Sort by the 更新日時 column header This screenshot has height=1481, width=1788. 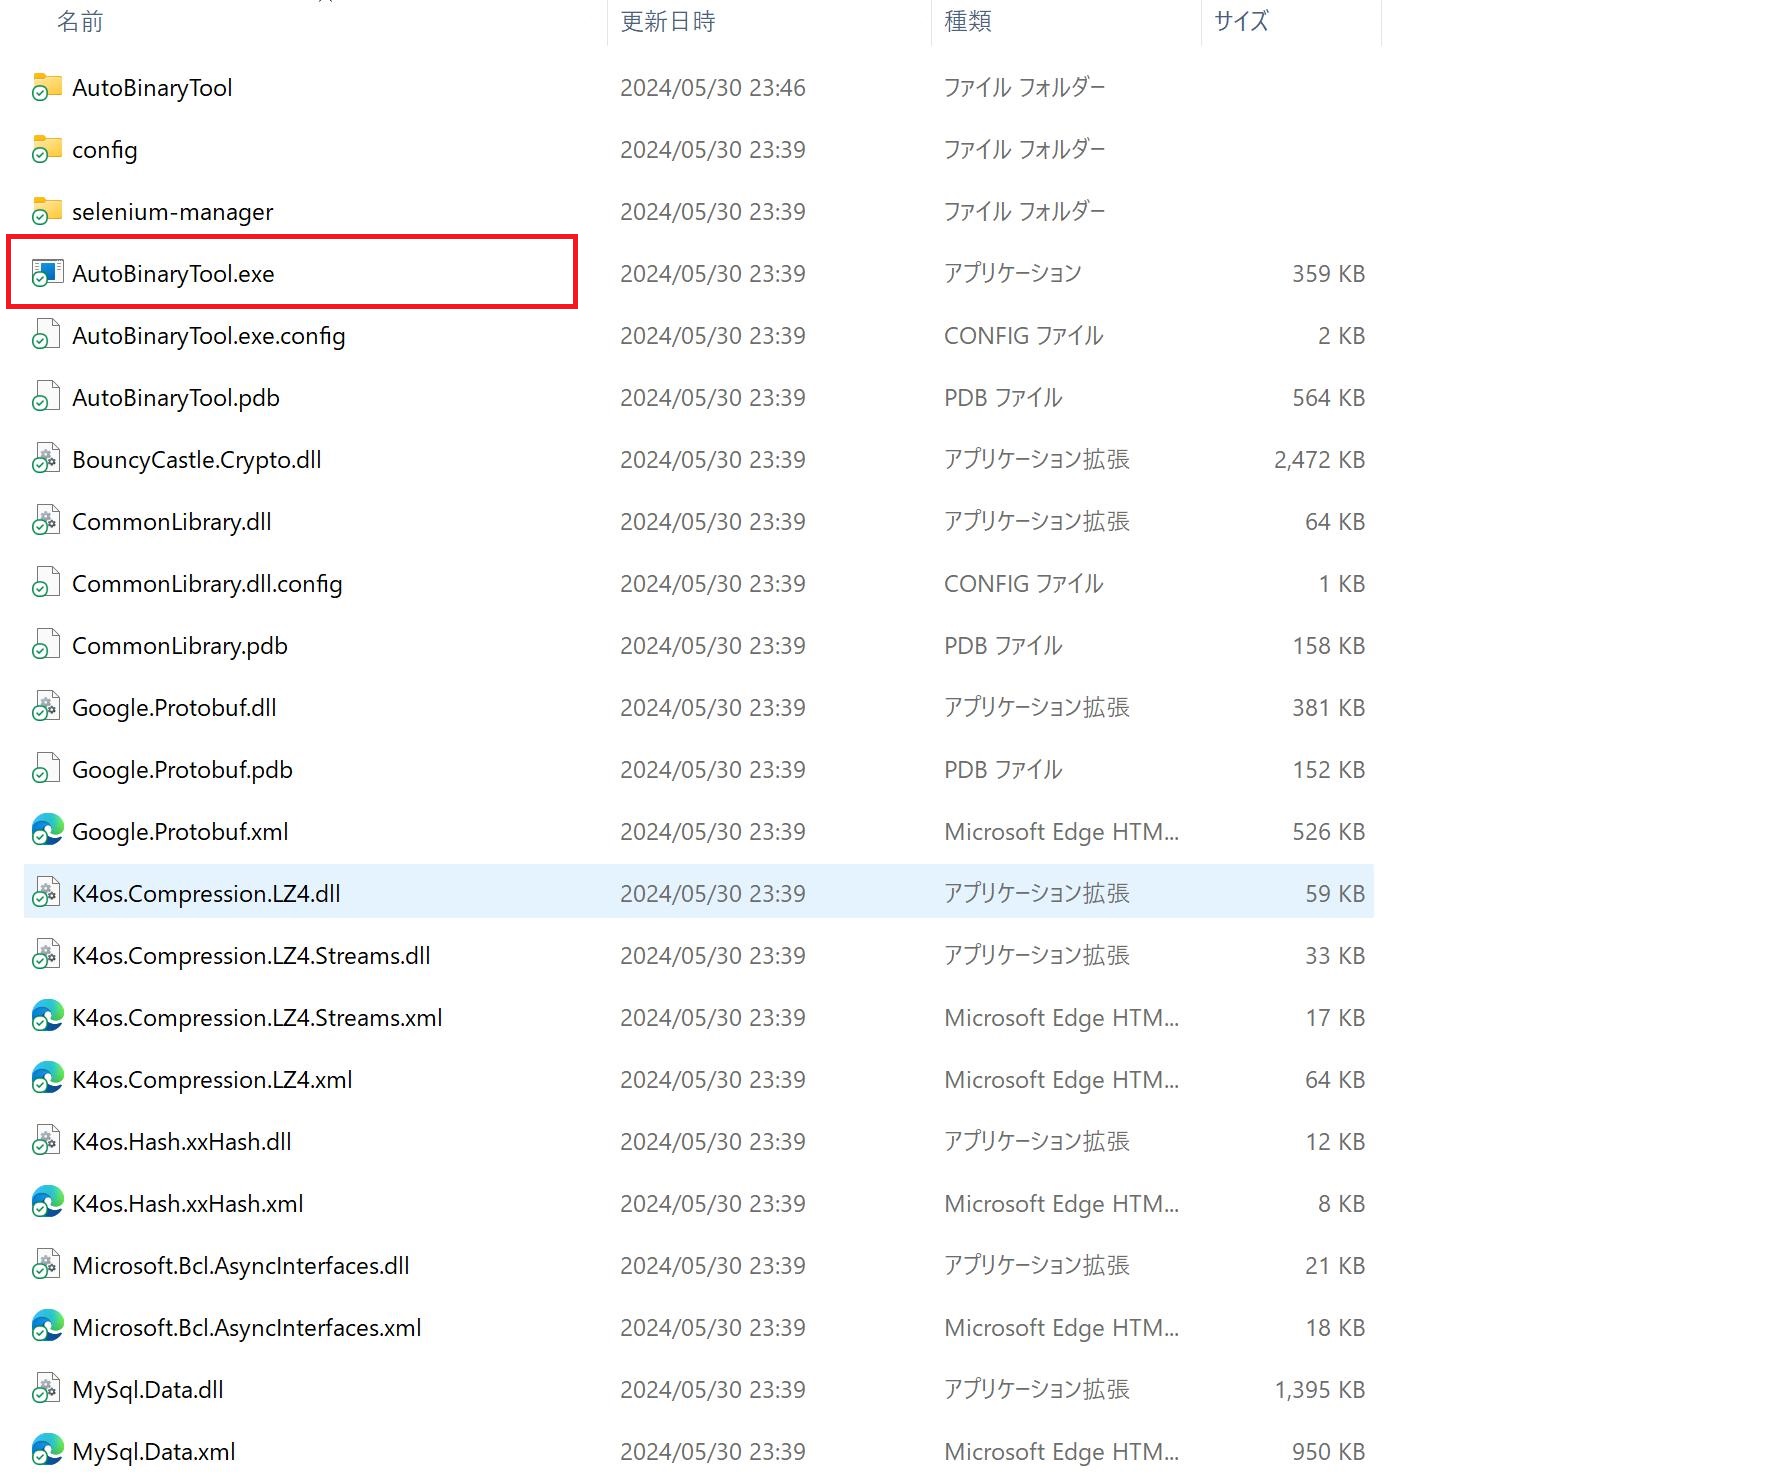click(x=668, y=21)
